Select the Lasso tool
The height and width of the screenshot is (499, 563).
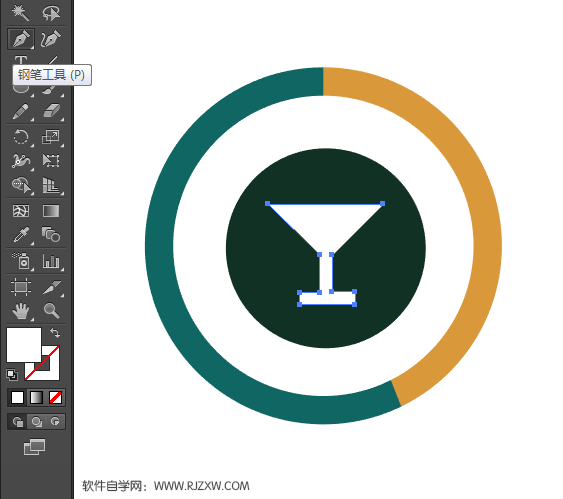point(51,13)
